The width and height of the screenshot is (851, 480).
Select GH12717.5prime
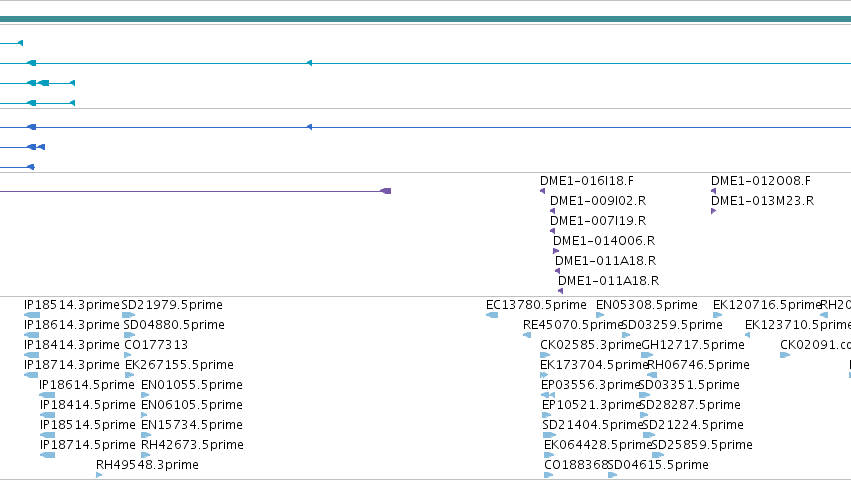tap(694, 345)
